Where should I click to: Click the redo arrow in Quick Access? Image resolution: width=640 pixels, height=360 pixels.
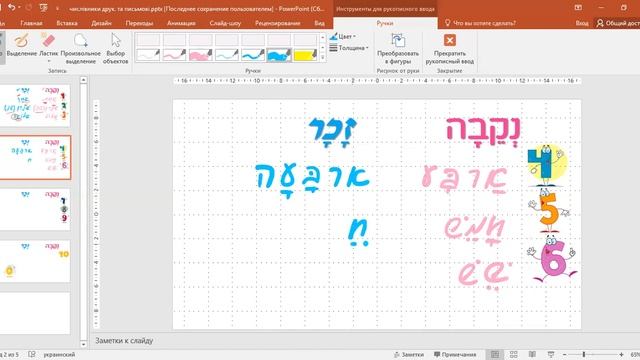tap(29, 7)
